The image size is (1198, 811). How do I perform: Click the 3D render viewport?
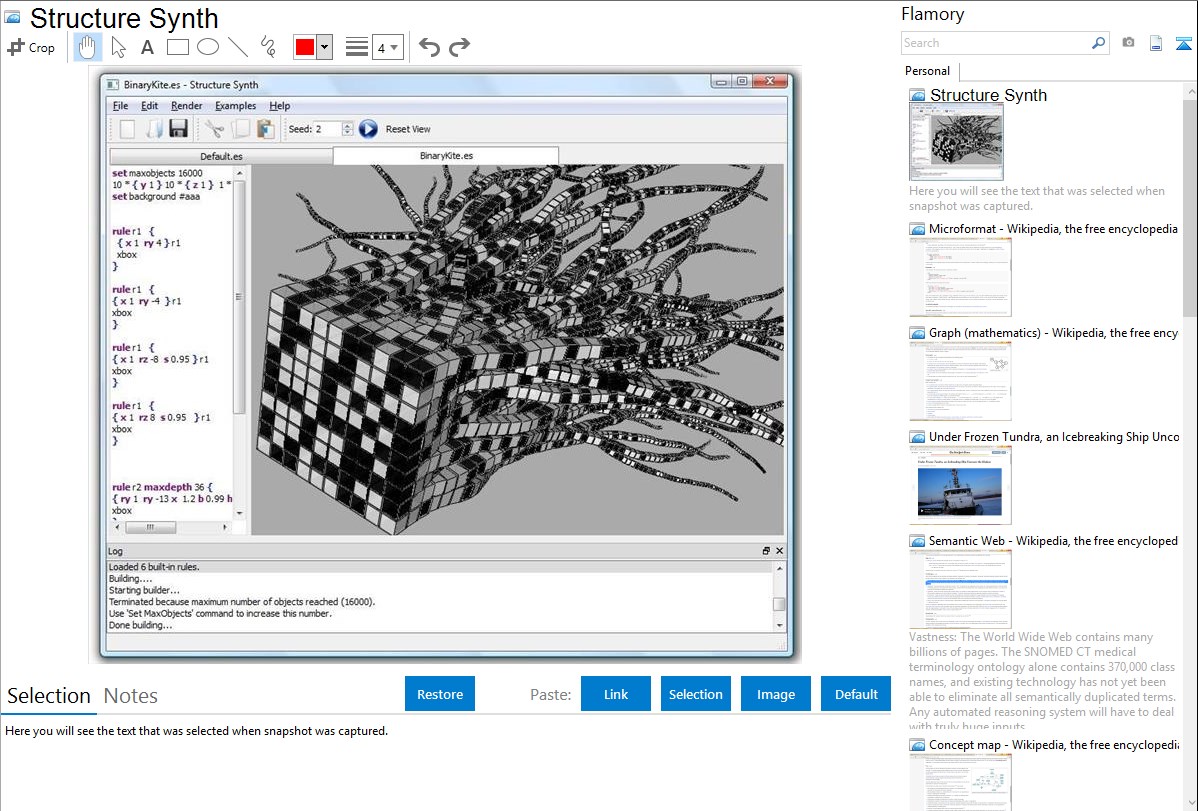coord(517,349)
